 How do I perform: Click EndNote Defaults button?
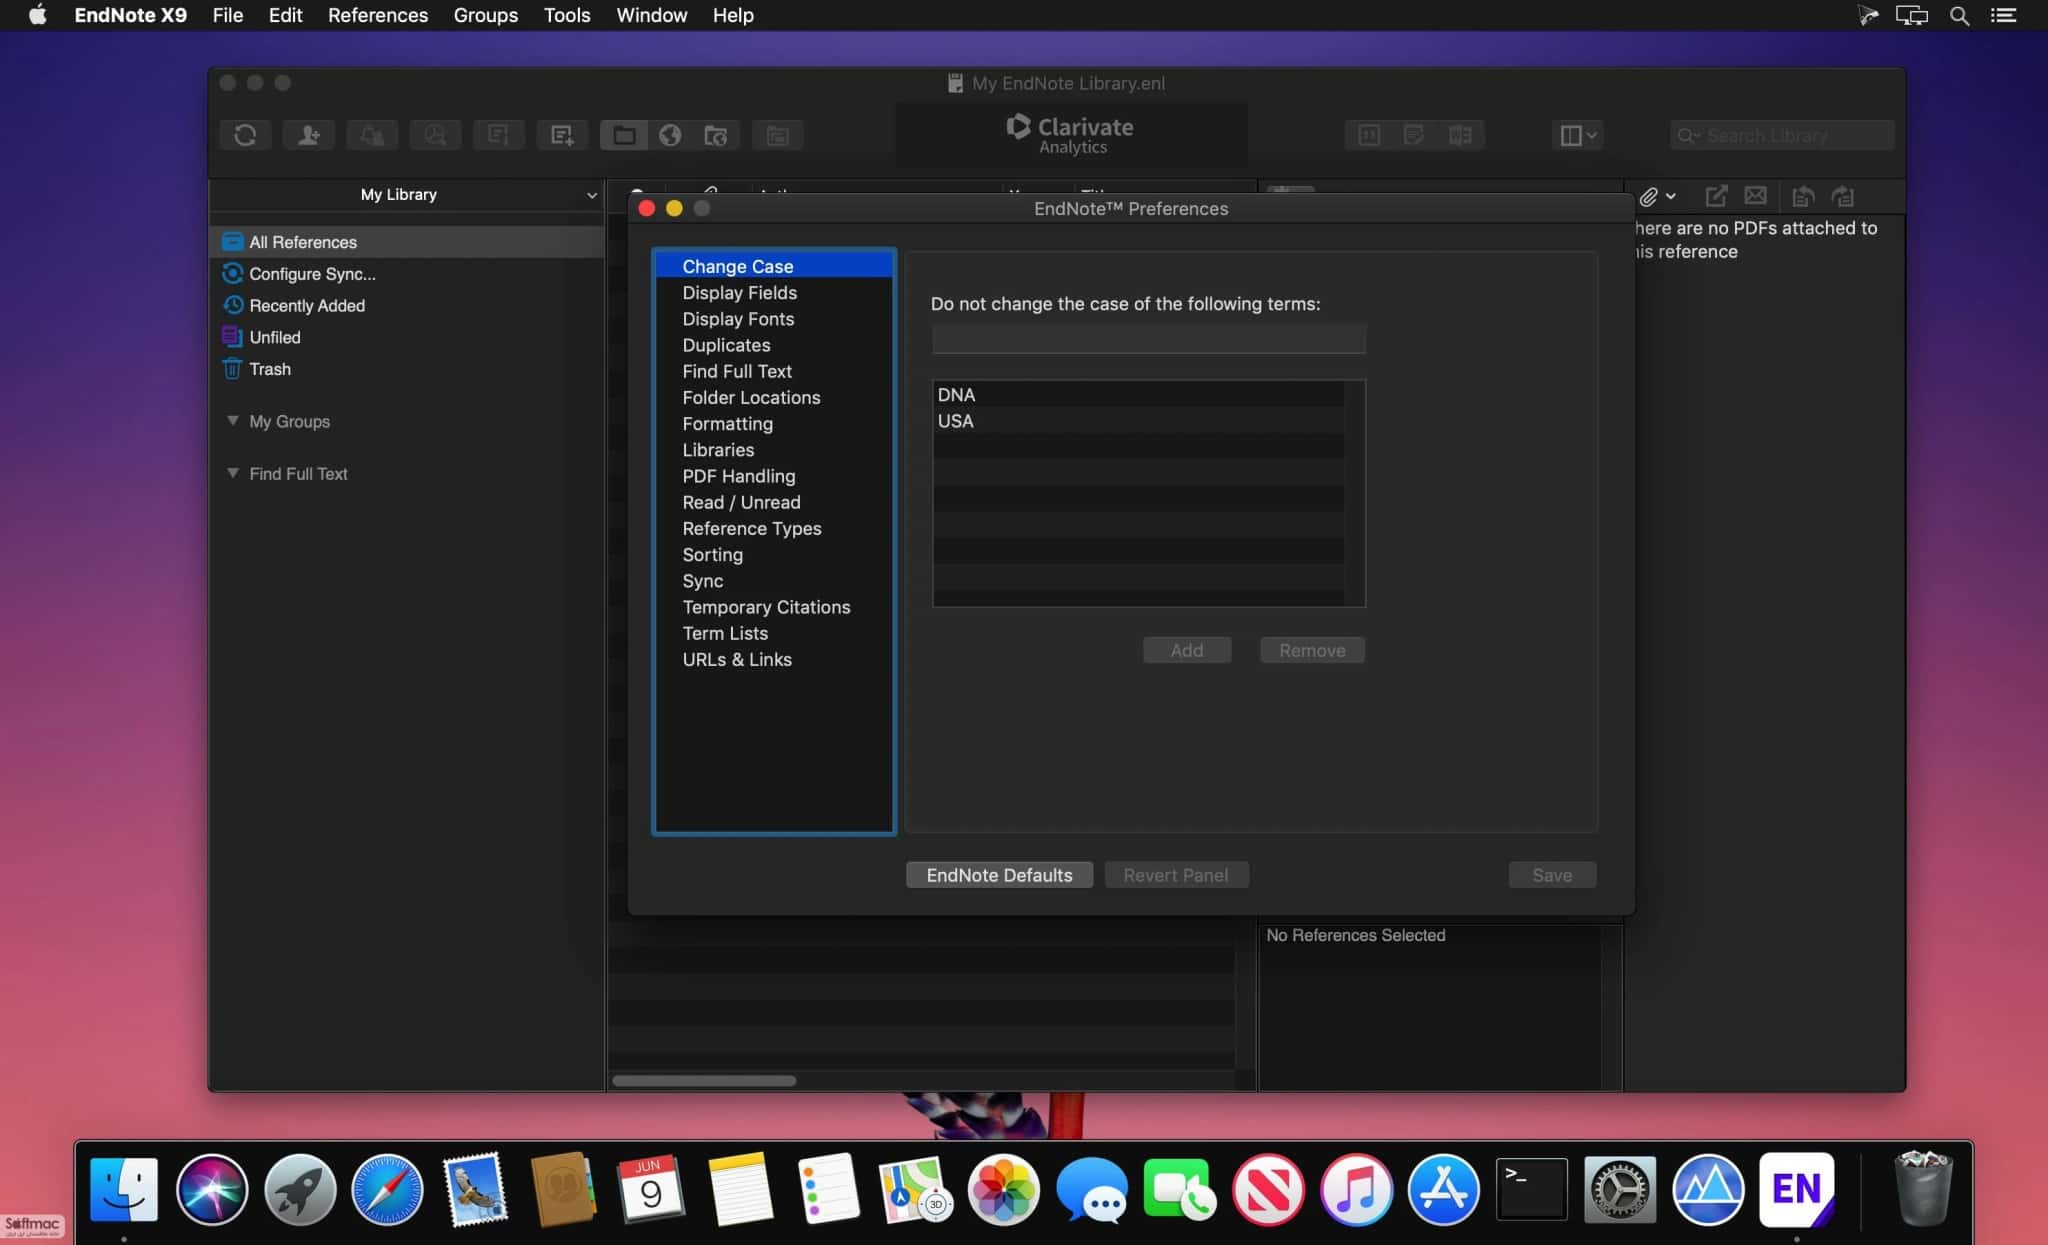coord(999,875)
